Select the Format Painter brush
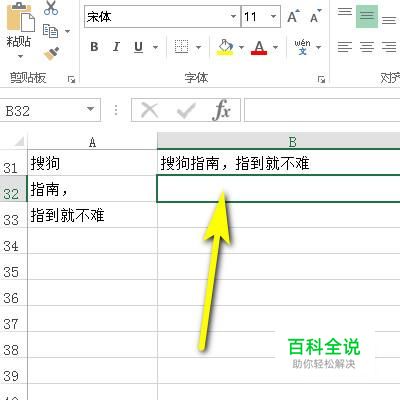The height and width of the screenshot is (400, 400). click(x=51, y=54)
